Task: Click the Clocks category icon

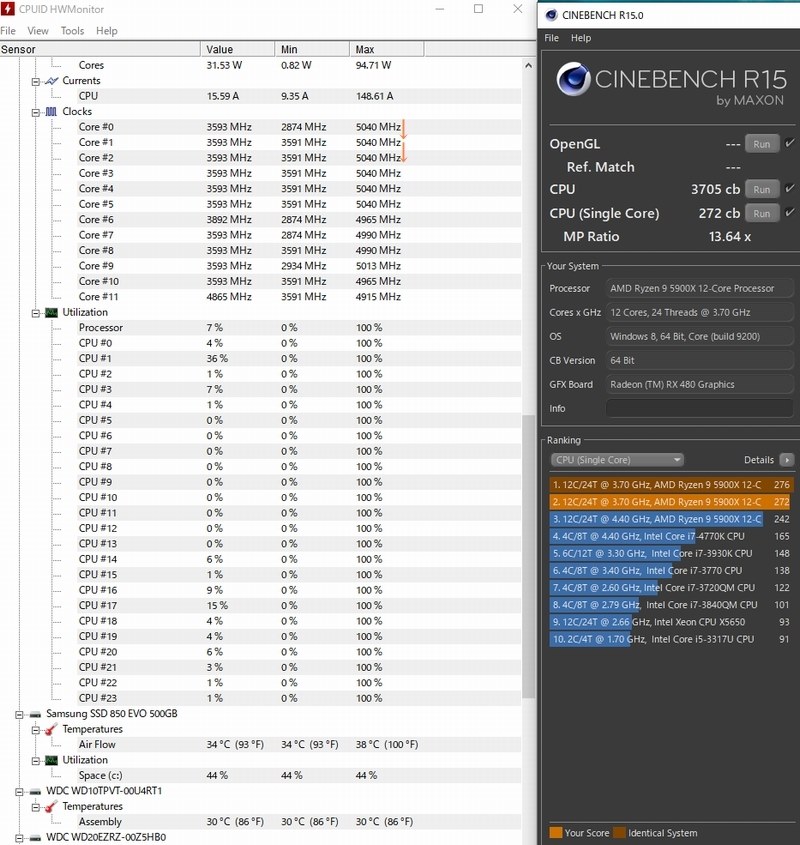Action: [x=51, y=112]
